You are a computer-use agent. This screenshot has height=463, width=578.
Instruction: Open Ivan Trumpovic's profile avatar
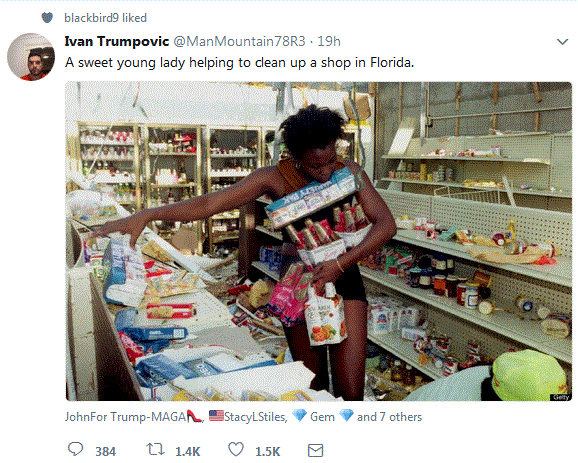pos(31,57)
